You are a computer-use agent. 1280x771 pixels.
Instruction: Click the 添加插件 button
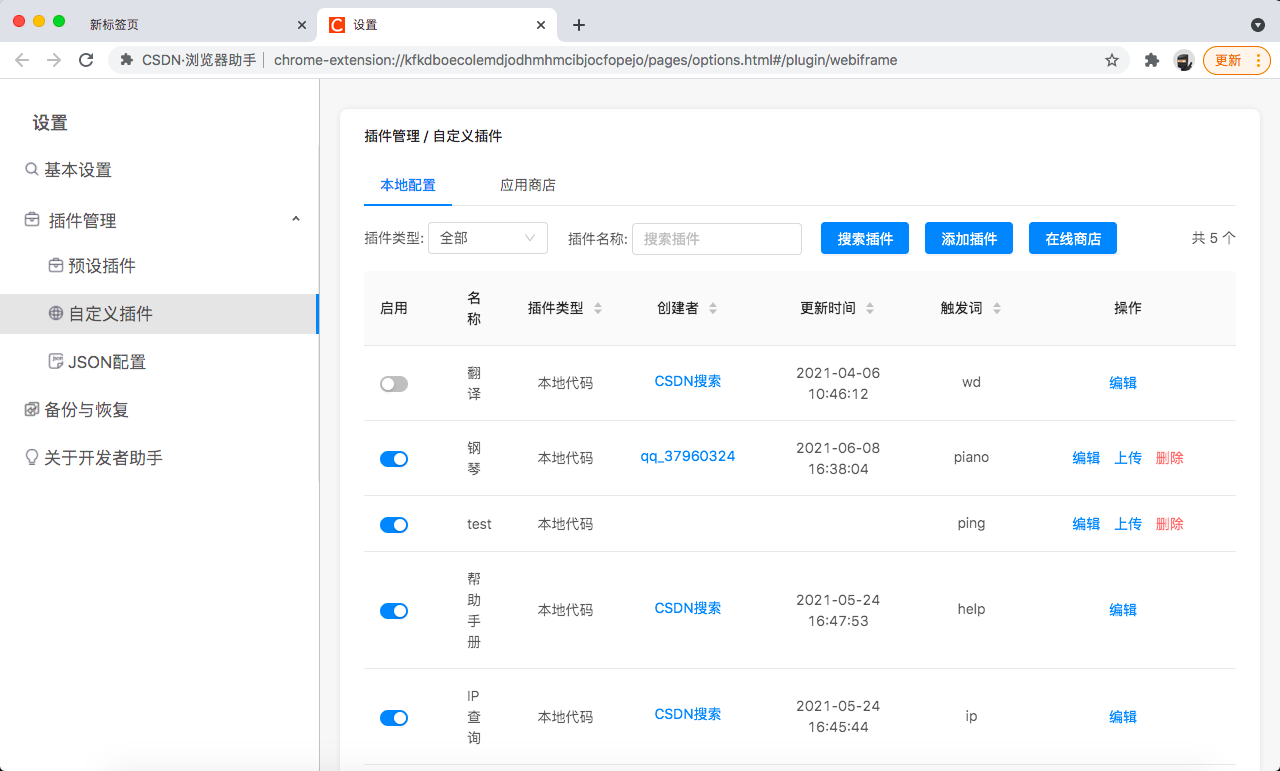[969, 238]
